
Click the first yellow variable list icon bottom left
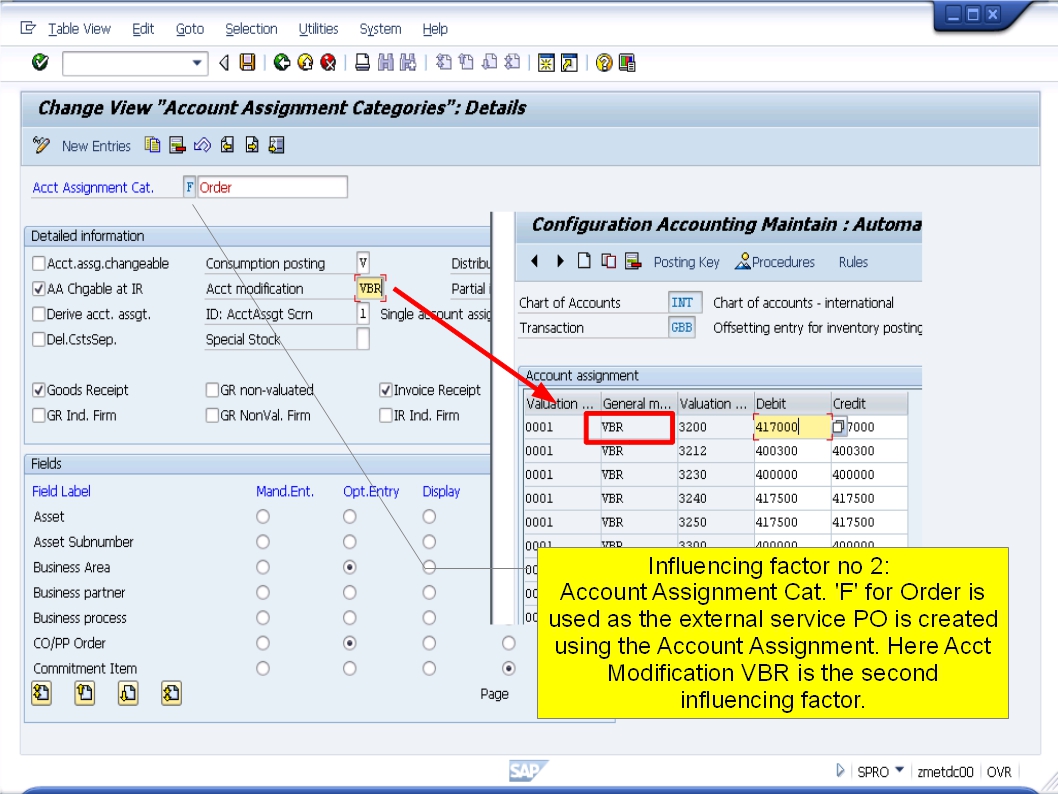tap(41, 693)
